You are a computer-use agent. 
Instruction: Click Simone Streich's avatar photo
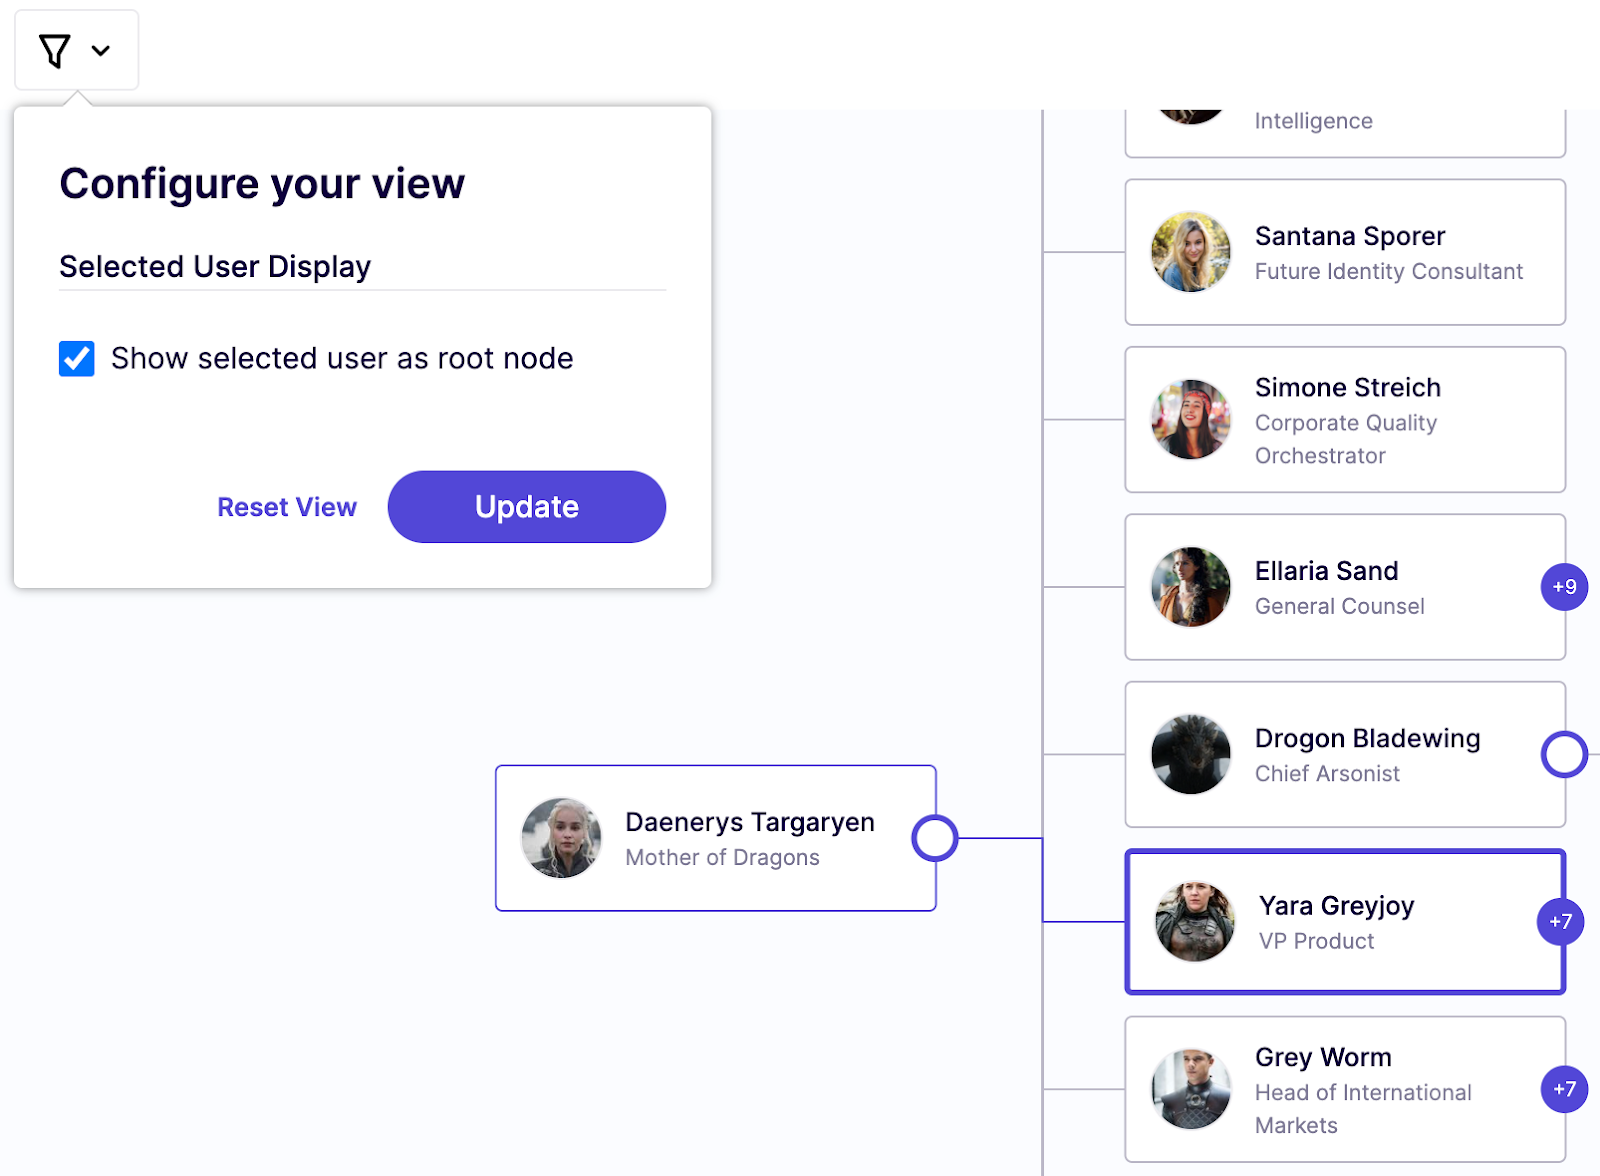click(1191, 419)
